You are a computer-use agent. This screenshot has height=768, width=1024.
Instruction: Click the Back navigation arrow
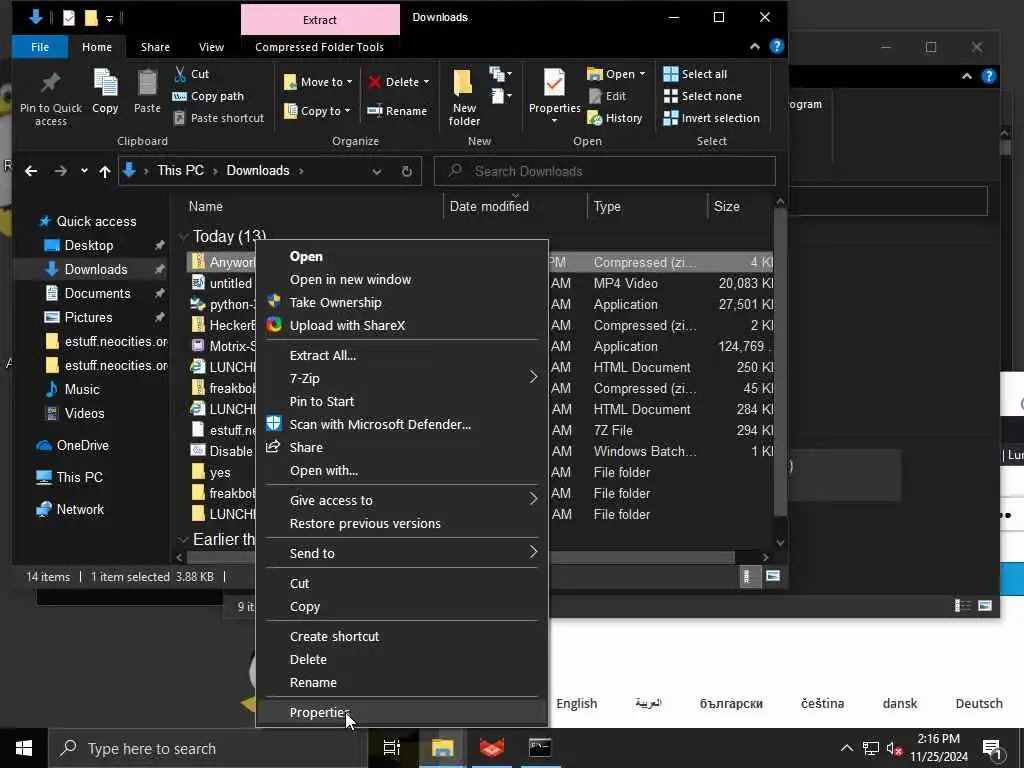31,171
